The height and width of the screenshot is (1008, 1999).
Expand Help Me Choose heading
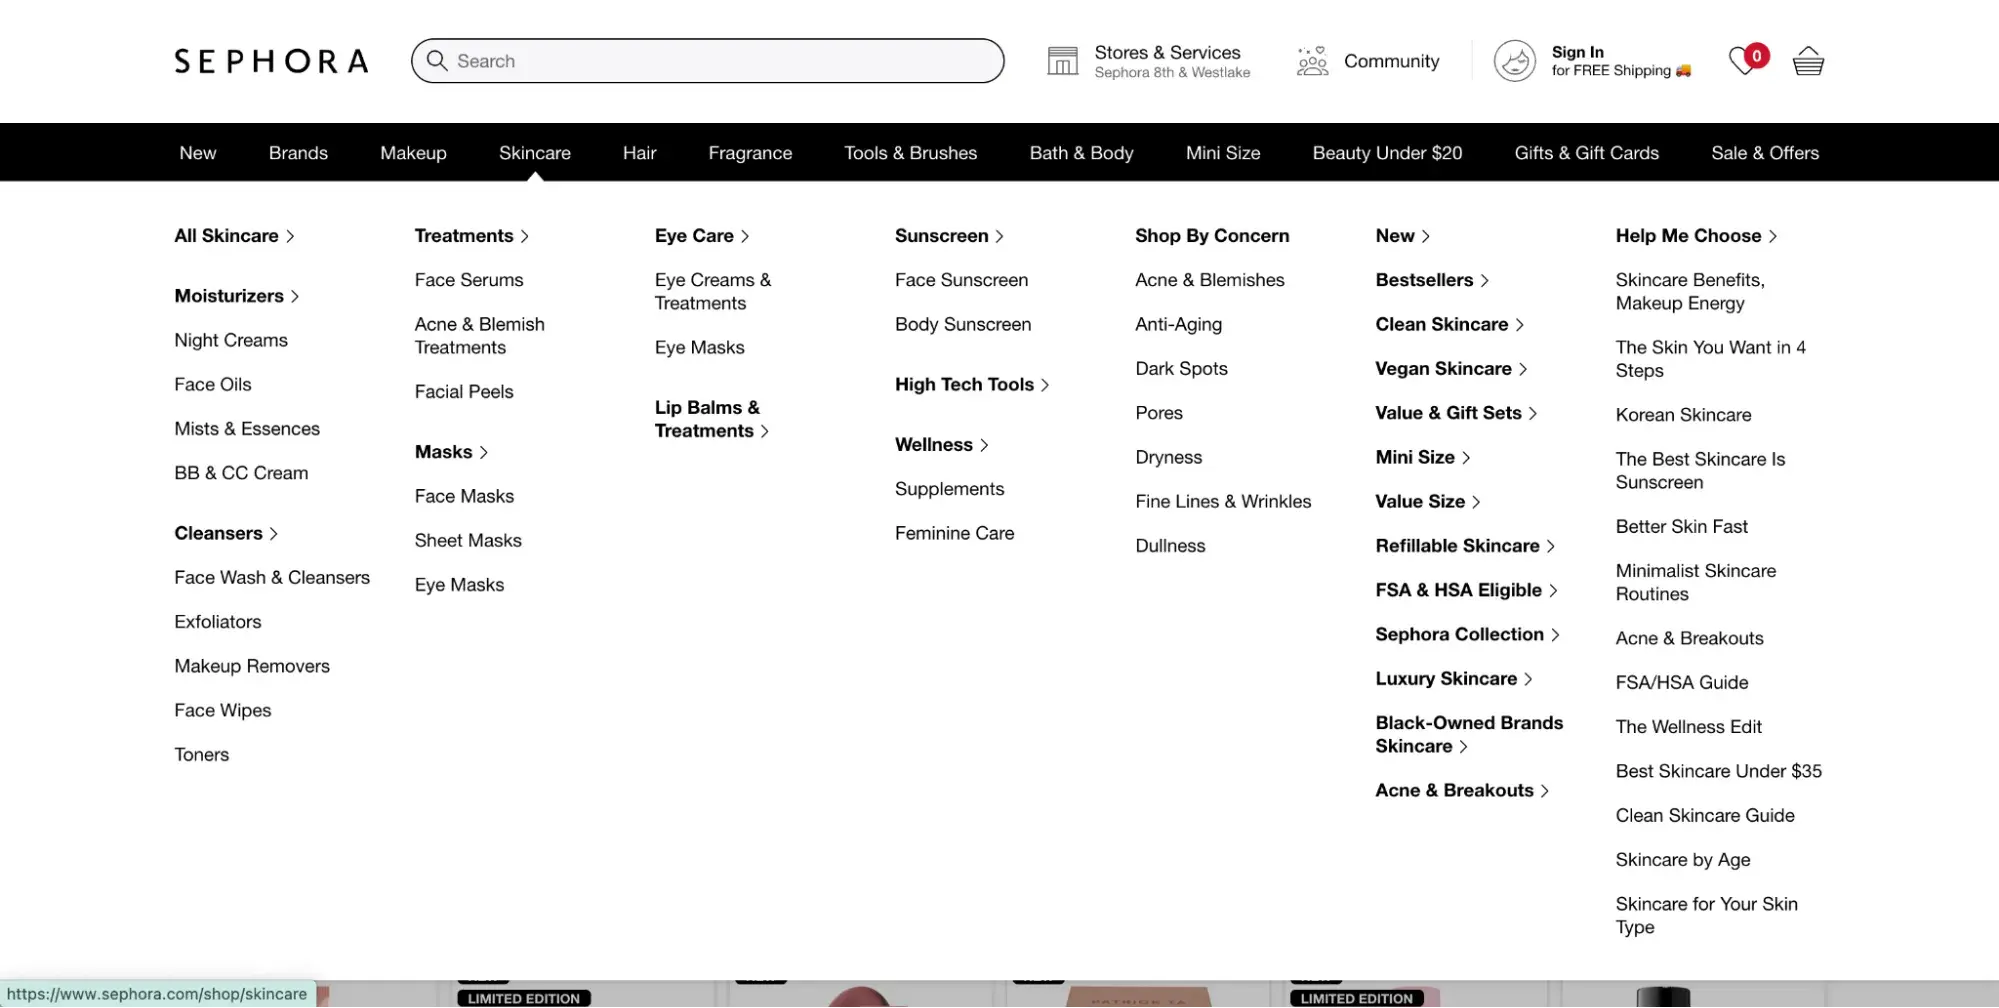1696,236
